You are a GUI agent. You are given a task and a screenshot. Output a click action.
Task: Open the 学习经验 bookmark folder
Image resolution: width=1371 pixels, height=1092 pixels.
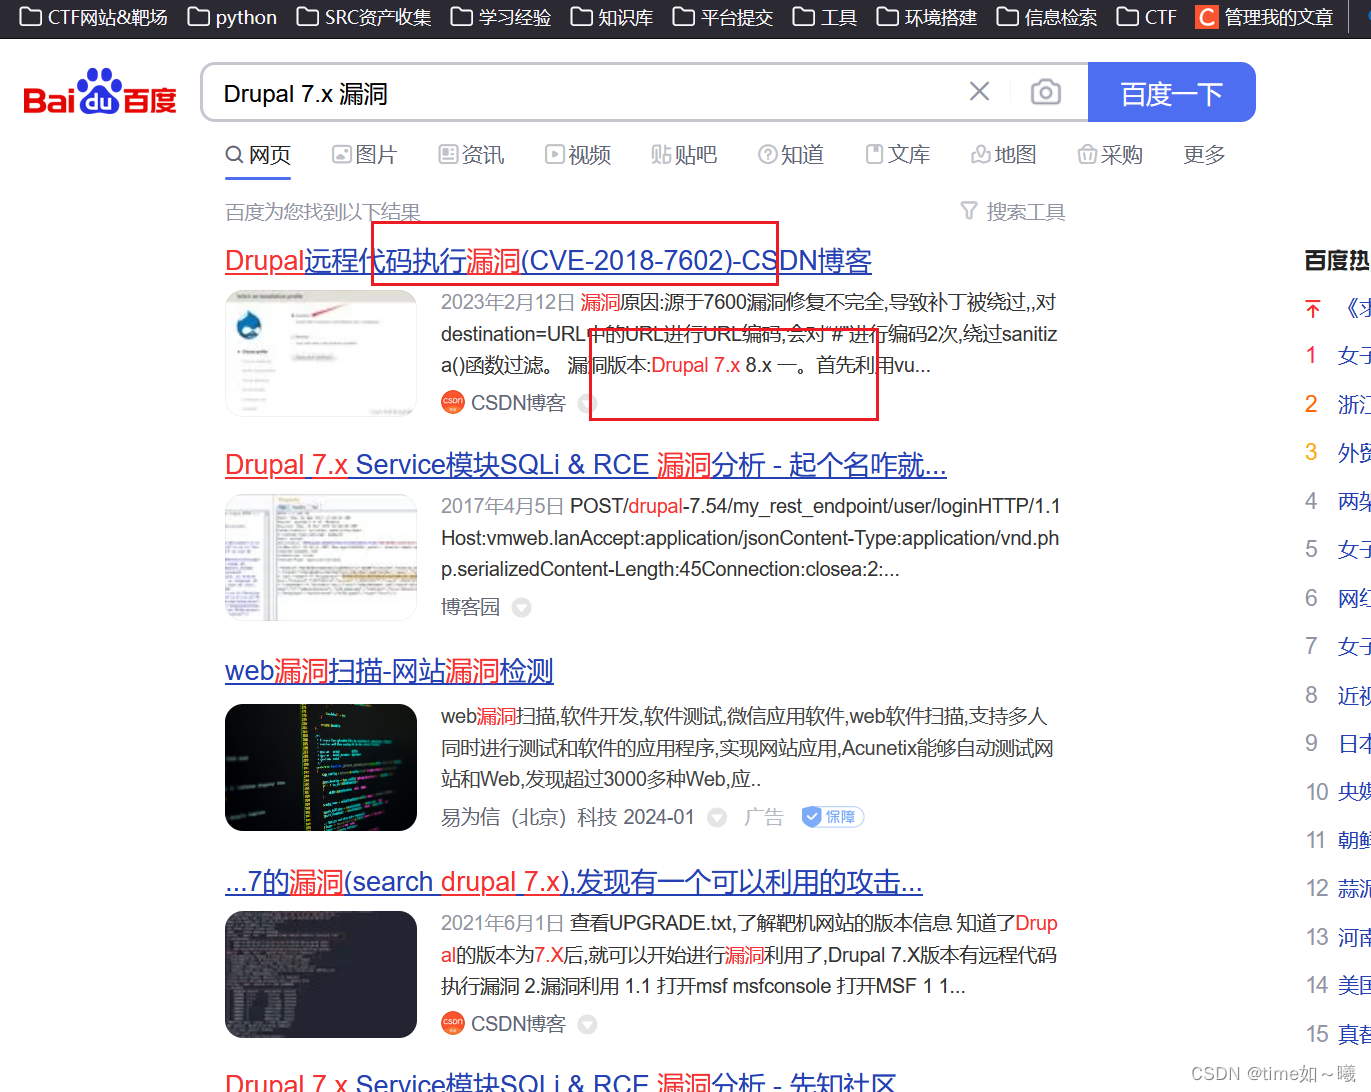click(501, 17)
